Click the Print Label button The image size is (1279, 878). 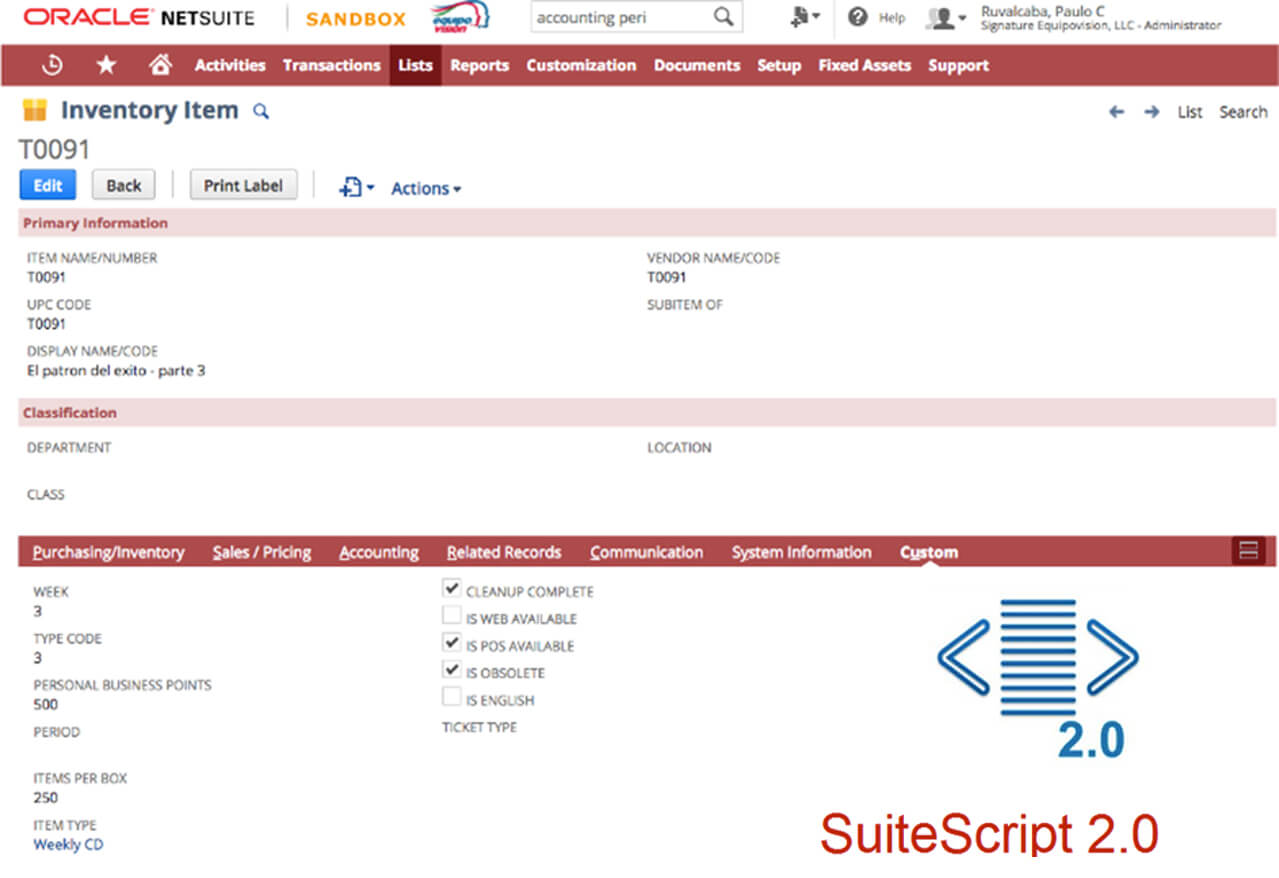tap(243, 185)
